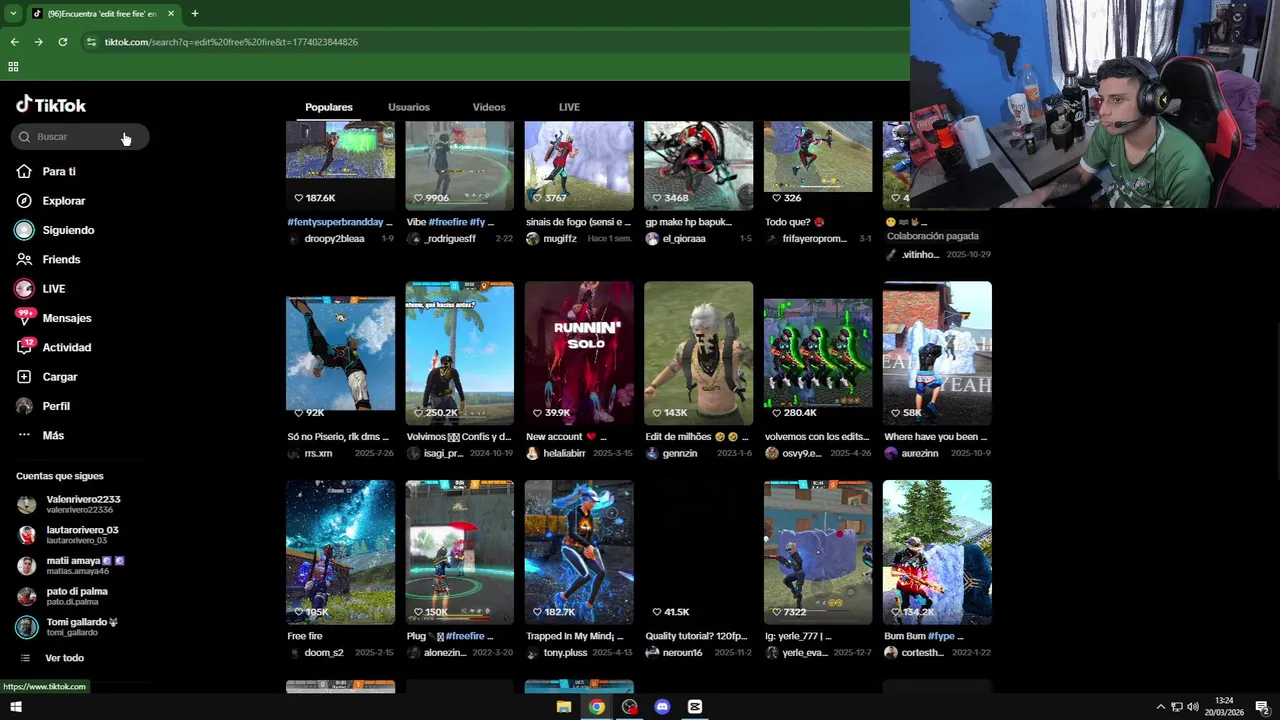Image resolution: width=1280 pixels, height=720 pixels.
Task: Open 'Bum Bum' video by cortesth
Action: pyautogui.click(x=937, y=552)
